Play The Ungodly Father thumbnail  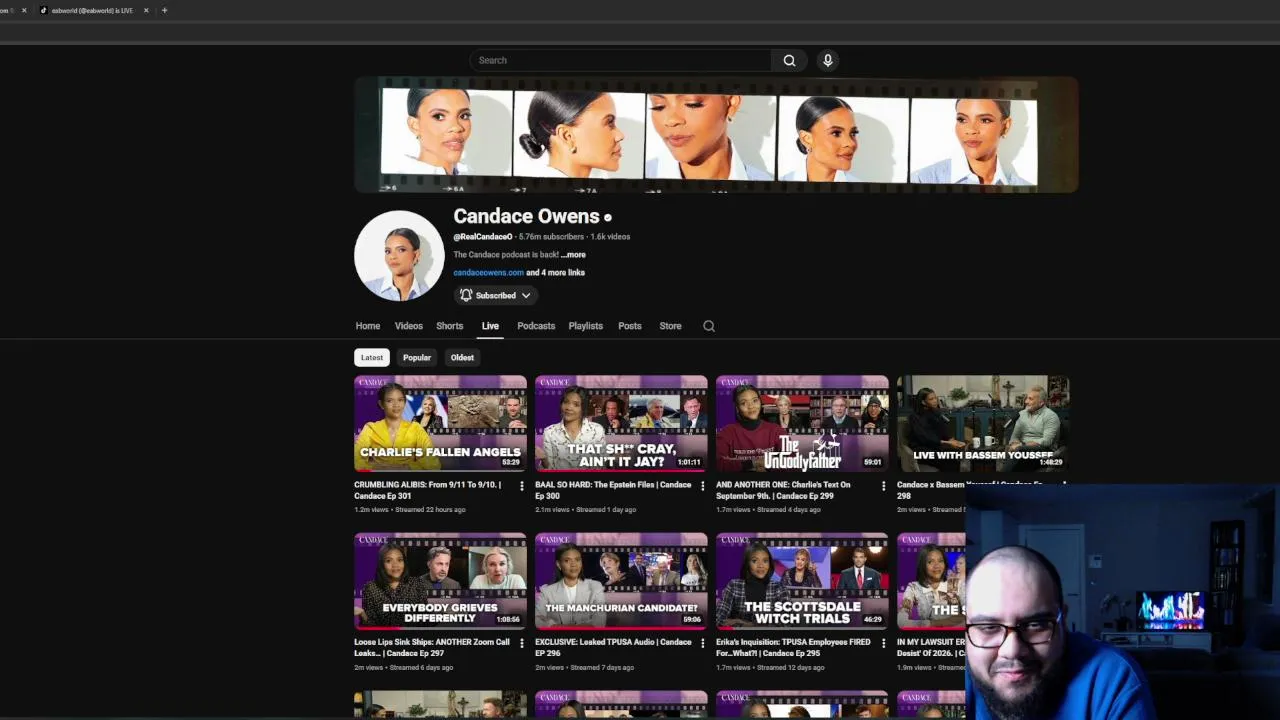pyautogui.click(x=802, y=423)
